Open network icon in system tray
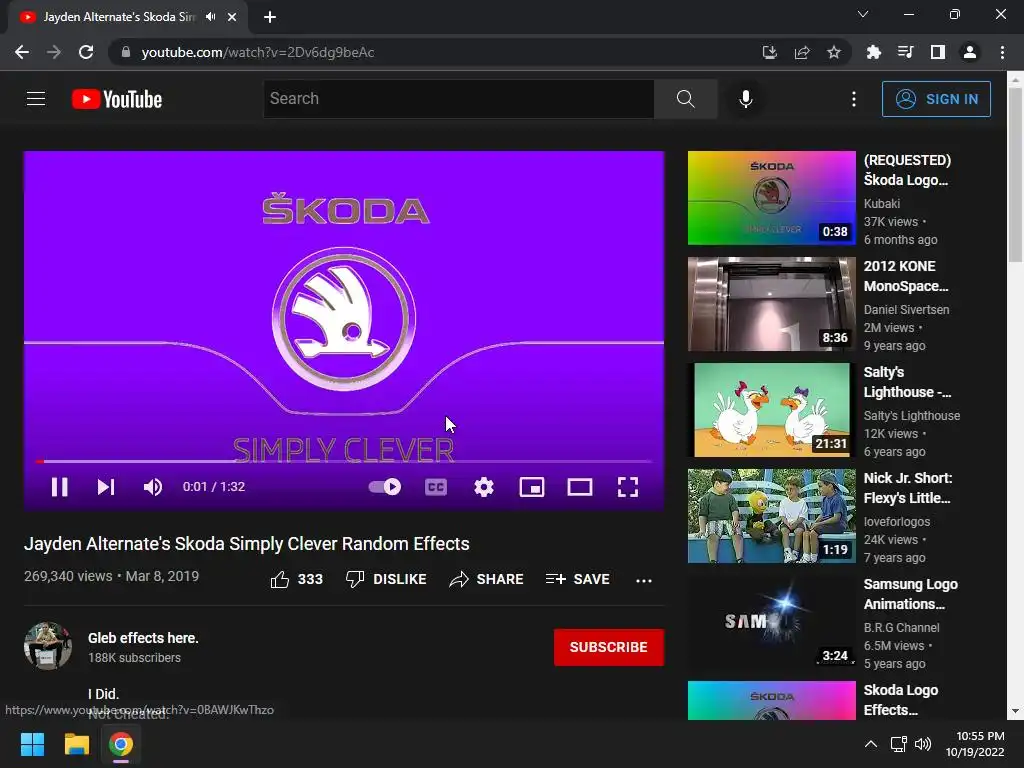 (x=899, y=744)
